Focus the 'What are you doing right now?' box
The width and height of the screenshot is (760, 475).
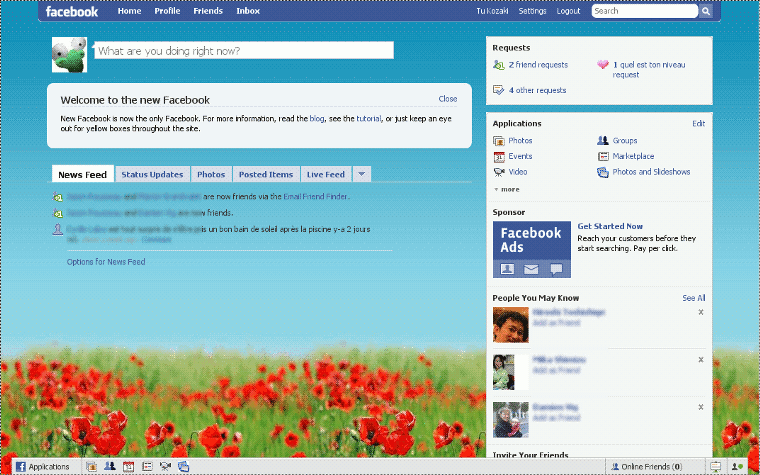pyautogui.click(x=244, y=50)
